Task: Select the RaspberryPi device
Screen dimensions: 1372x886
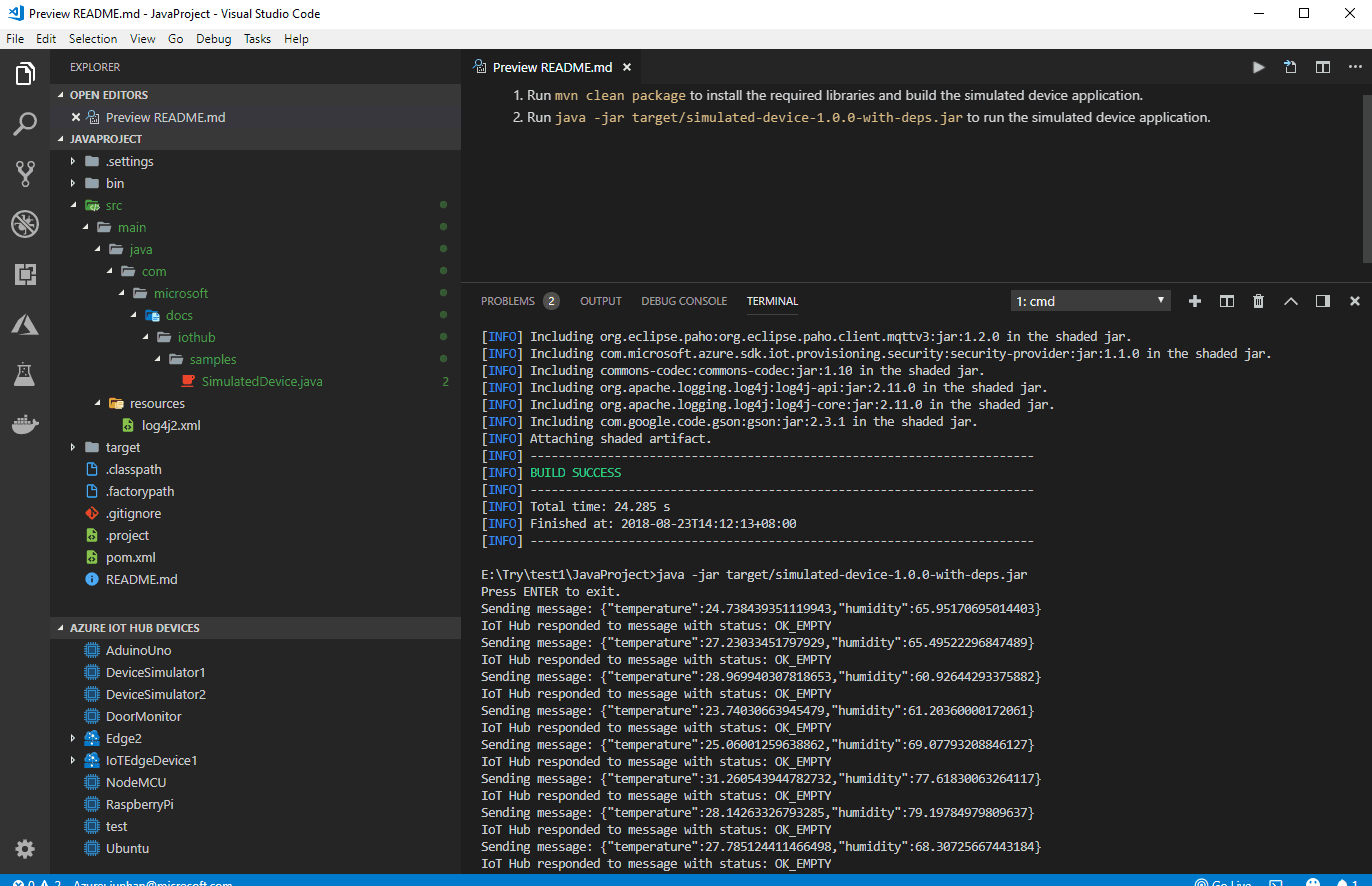Action: 140,804
